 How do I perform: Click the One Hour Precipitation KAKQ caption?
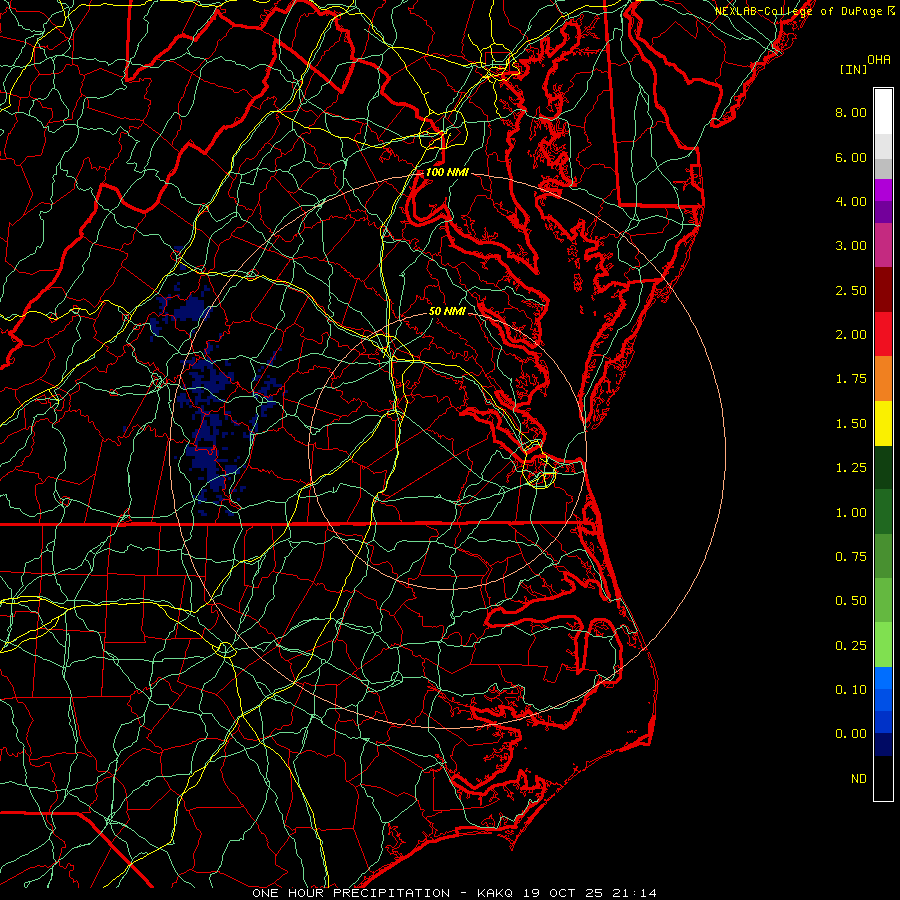pos(454,893)
